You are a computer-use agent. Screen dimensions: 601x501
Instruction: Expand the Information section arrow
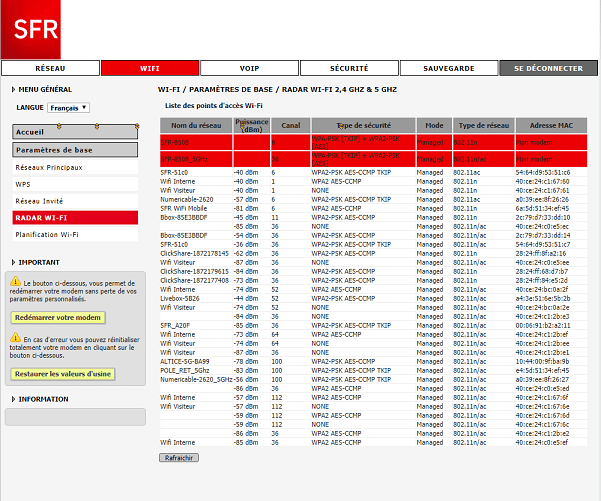click(13, 399)
